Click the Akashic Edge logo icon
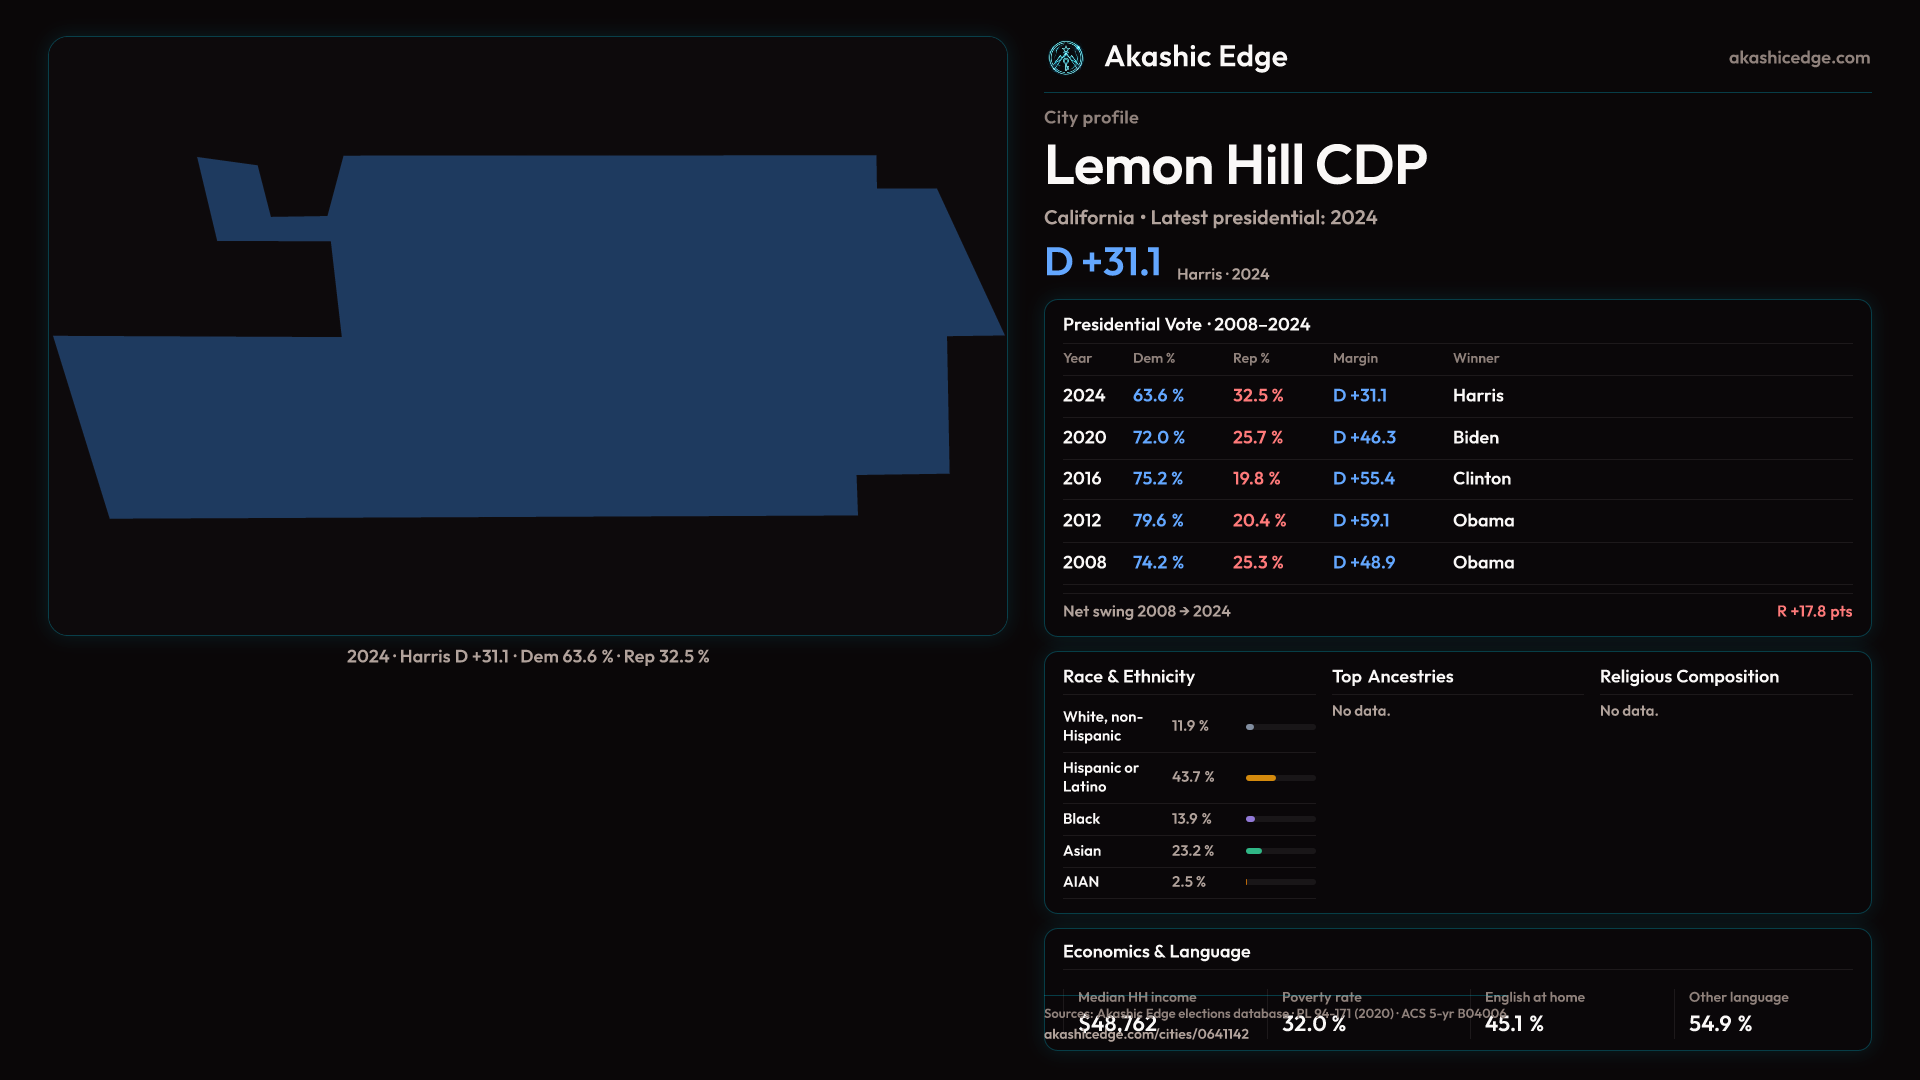Viewport: 1920px width, 1080px height. (1065, 58)
